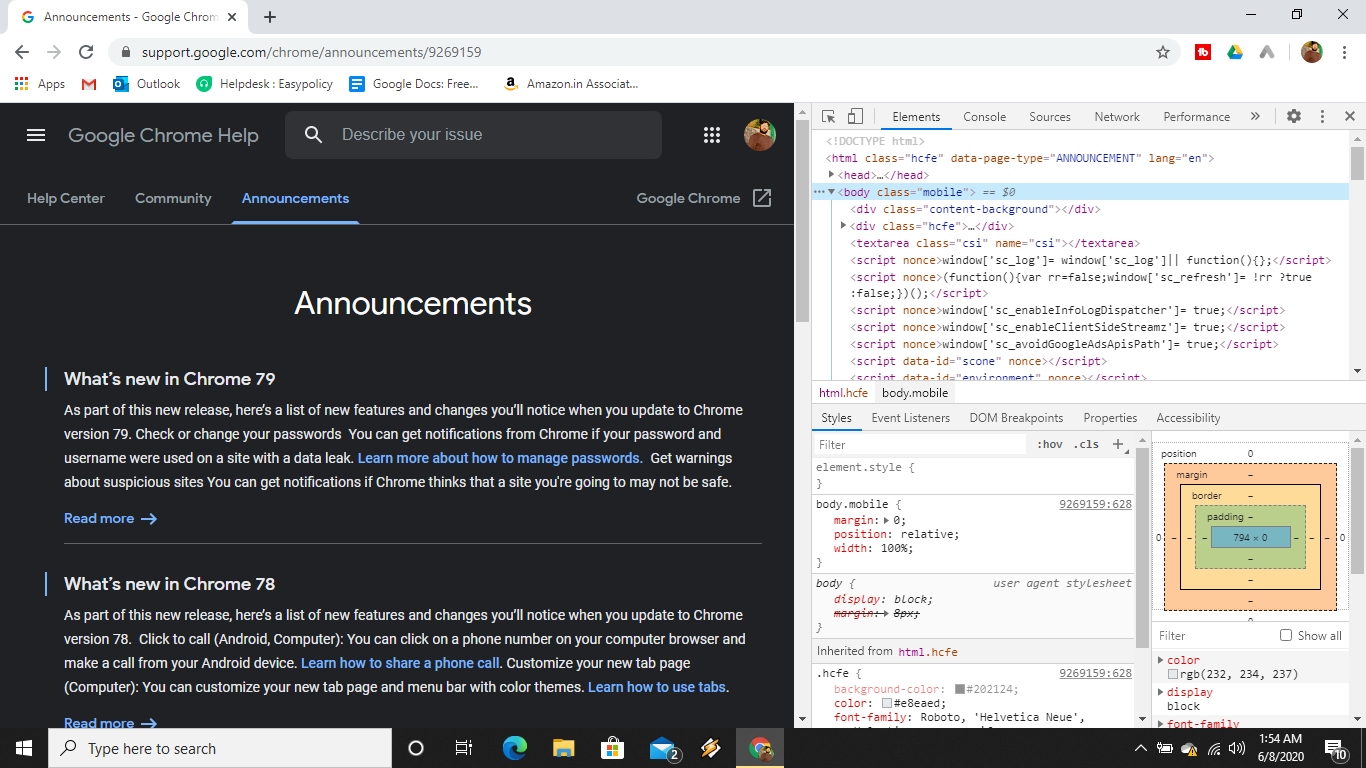The height and width of the screenshot is (768, 1366).
Task: Show hidden system tray icons
Action: point(1140,748)
